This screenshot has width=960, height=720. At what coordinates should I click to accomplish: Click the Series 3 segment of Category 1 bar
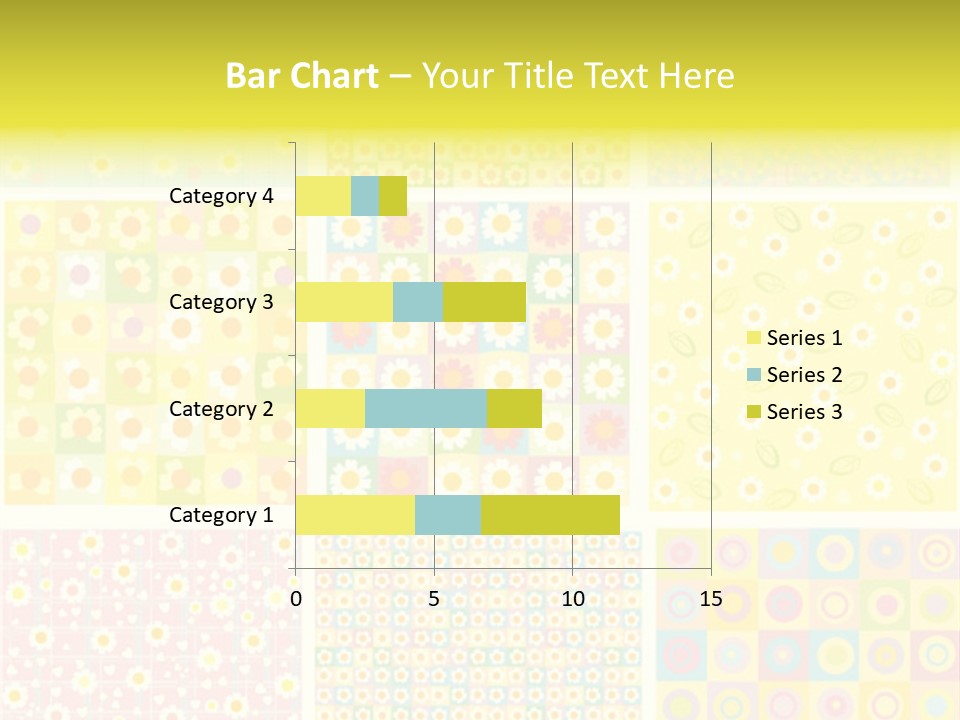tap(550, 514)
